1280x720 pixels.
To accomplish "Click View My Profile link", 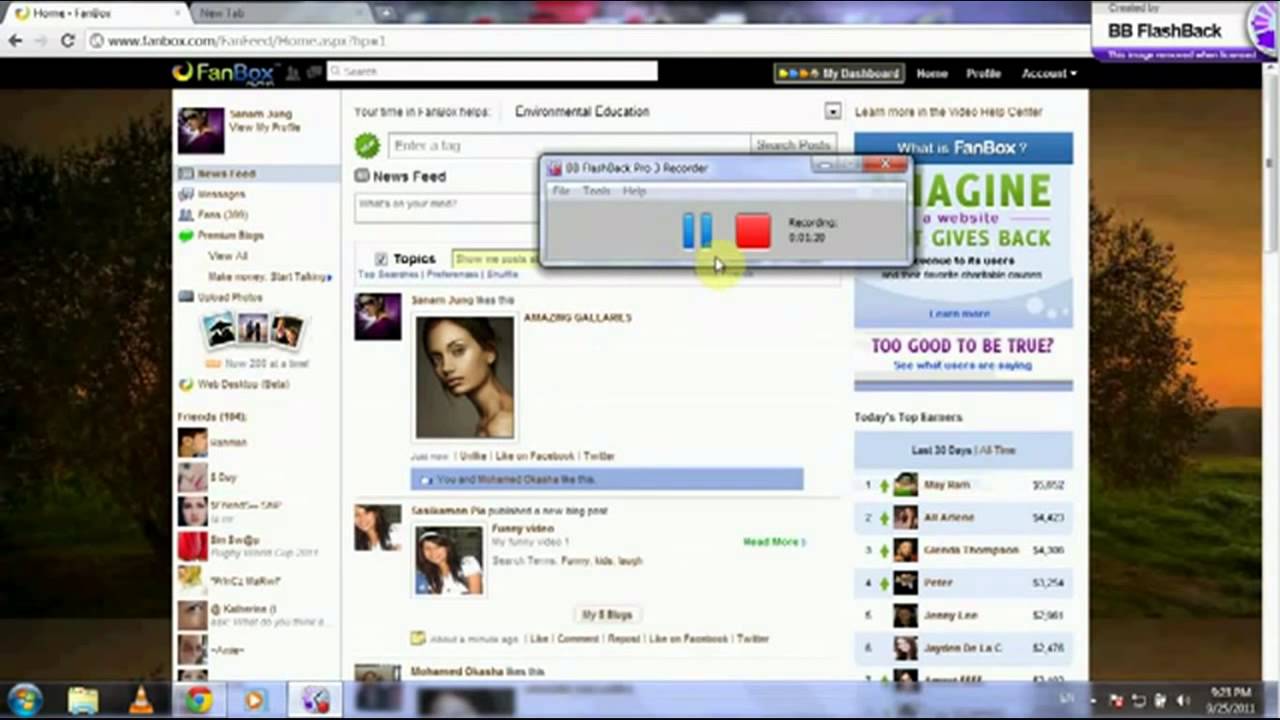I will 264,128.
